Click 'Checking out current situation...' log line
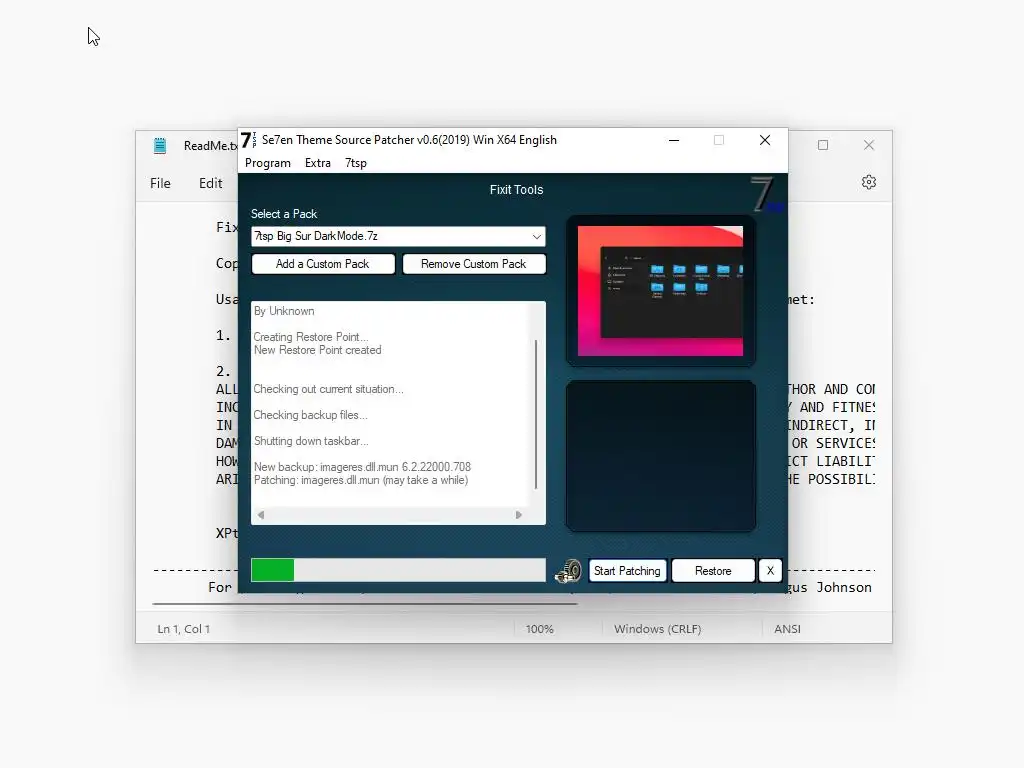Image resolution: width=1024 pixels, height=768 pixels. [x=328, y=389]
